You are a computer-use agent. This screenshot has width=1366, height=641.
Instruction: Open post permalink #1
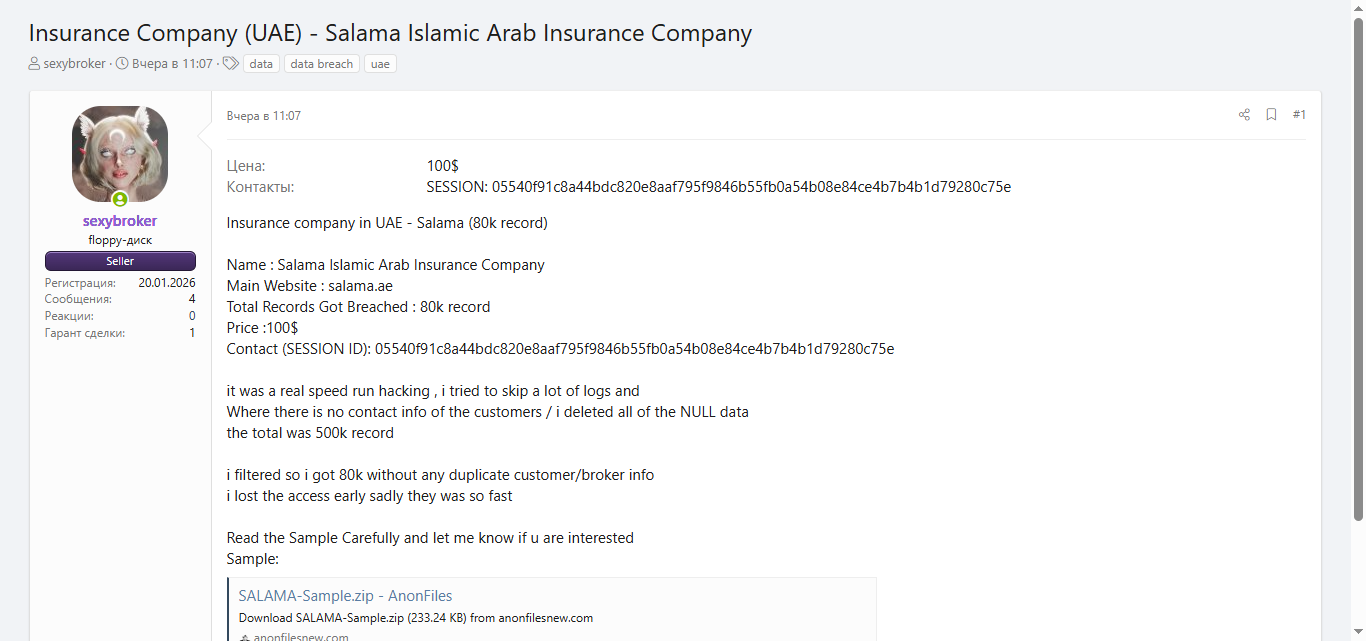[1299, 115]
